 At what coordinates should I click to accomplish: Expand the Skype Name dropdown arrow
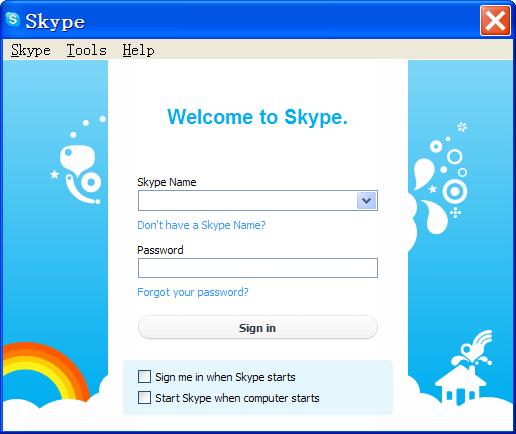366,201
